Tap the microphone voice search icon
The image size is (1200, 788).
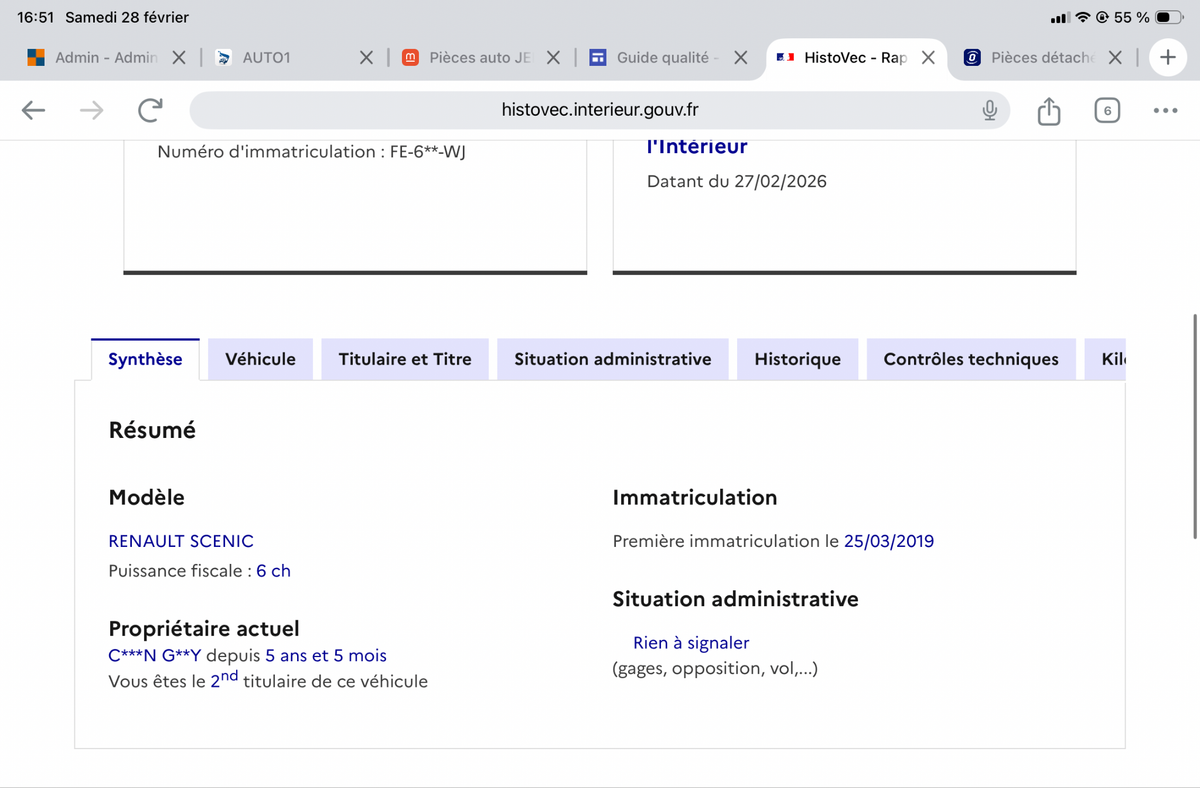point(989,111)
